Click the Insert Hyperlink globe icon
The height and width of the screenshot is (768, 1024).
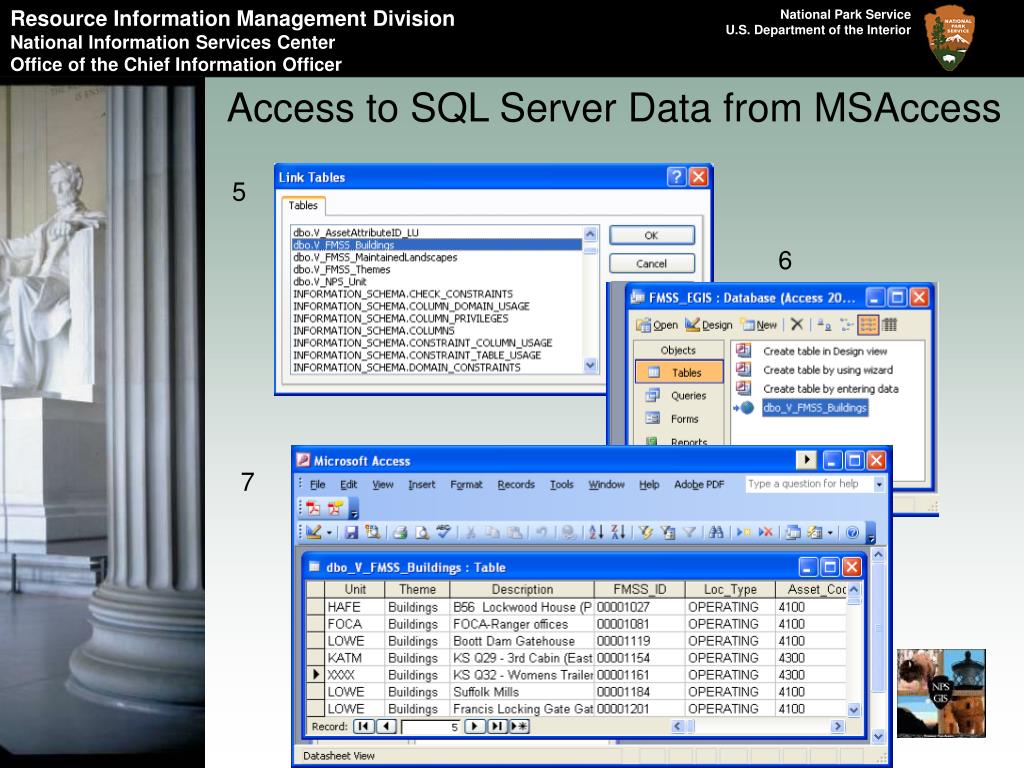coord(568,532)
